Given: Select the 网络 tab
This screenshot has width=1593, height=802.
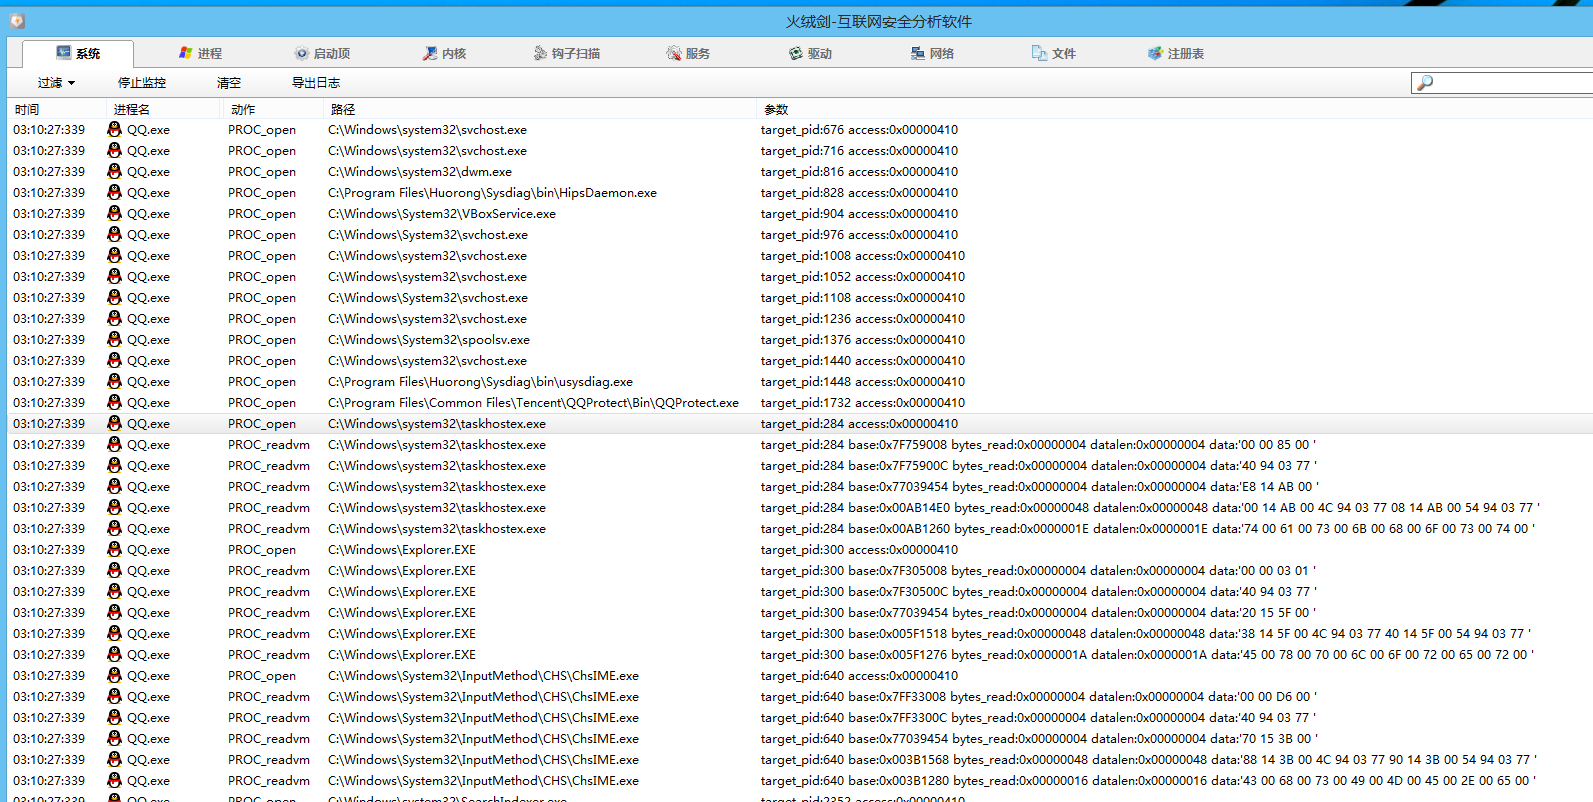Looking at the screenshot, I should (x=932, y=53).
